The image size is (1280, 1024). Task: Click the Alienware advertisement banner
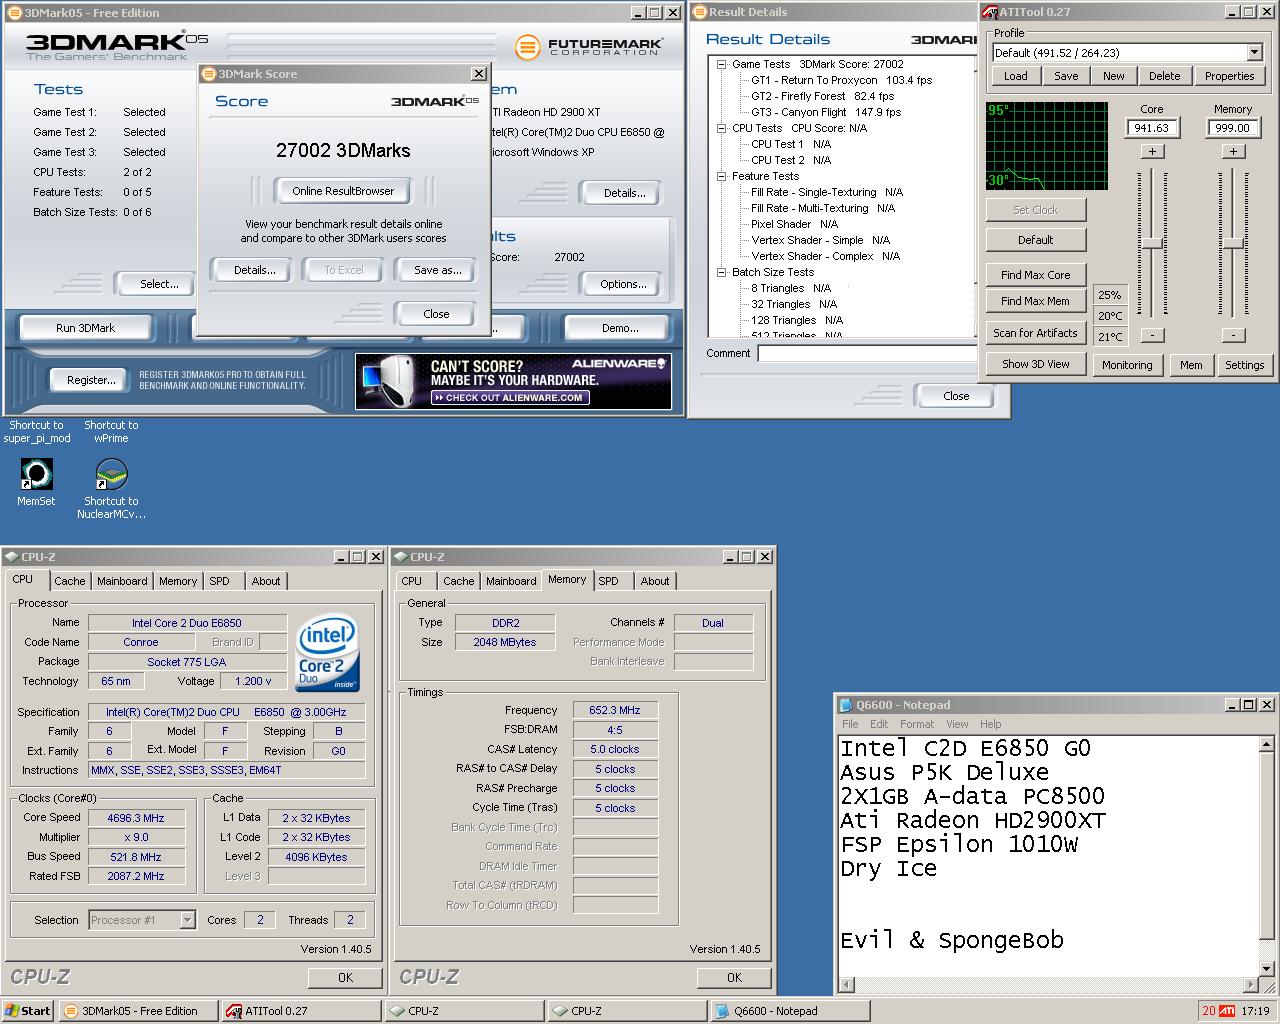tap(513, 381)
